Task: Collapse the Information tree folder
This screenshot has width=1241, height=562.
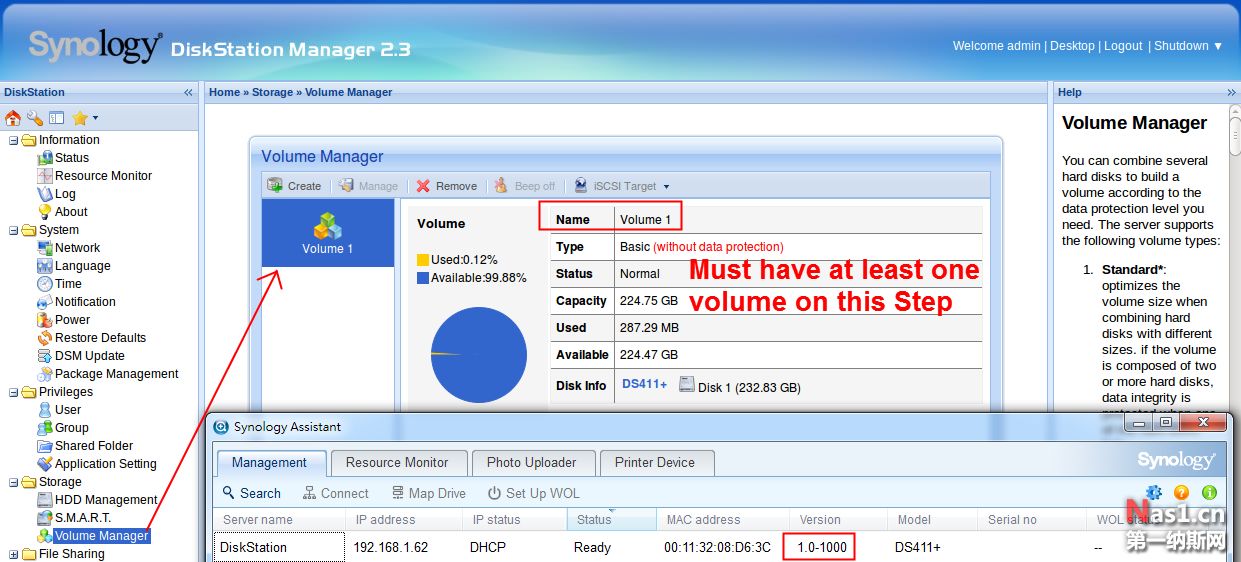Action: point(13,140)
